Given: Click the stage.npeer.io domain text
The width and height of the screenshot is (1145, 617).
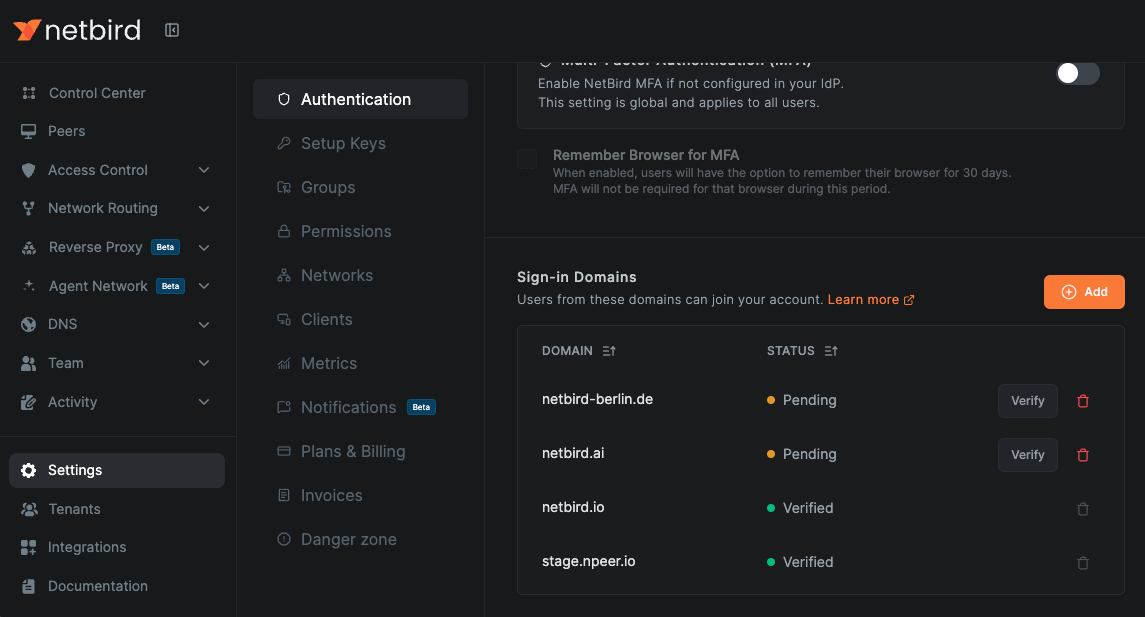Looking at the screenshot, I should pyautogui.click(x=589, y=562).
